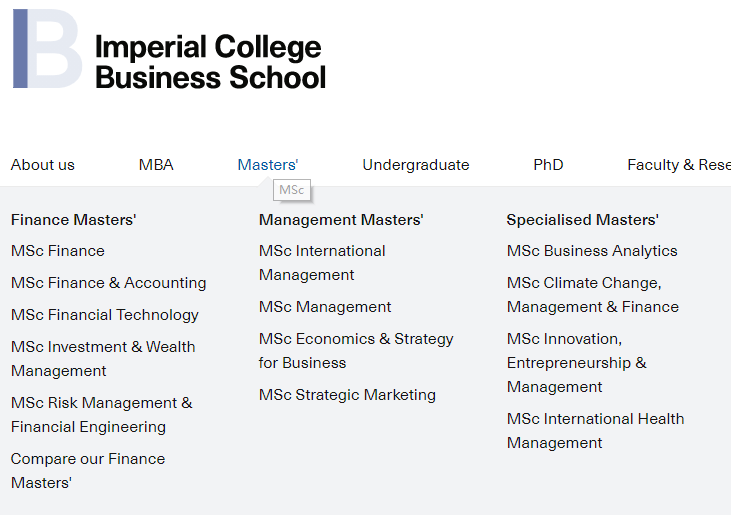731x515 pixels.
Task: Select MSc Strategic Marketing
Action: [347, 395]
